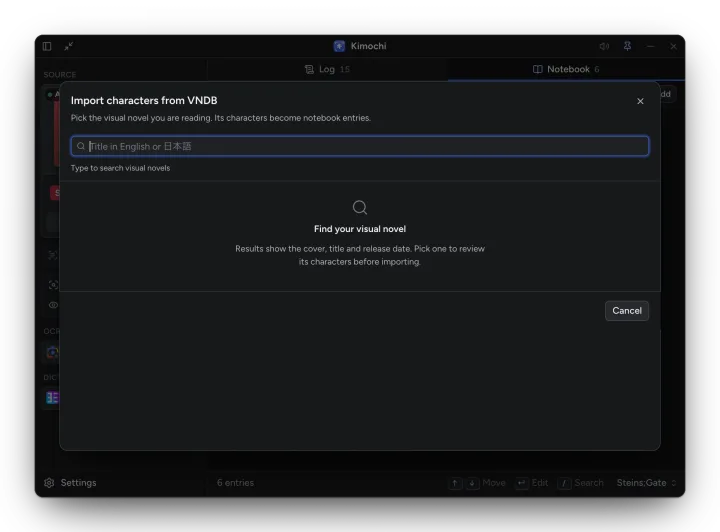Click the collapse-arrows icon in the title bar
The width and height of the screenshot is (720, 532).
(68, 46)
